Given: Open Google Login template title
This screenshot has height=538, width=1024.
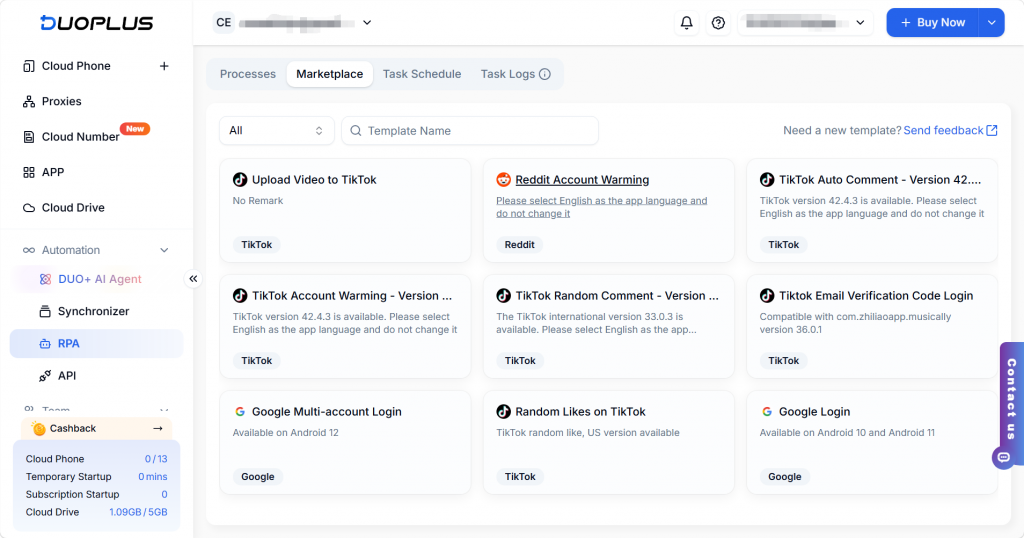Looking at the screenshot, I should 814,411.
